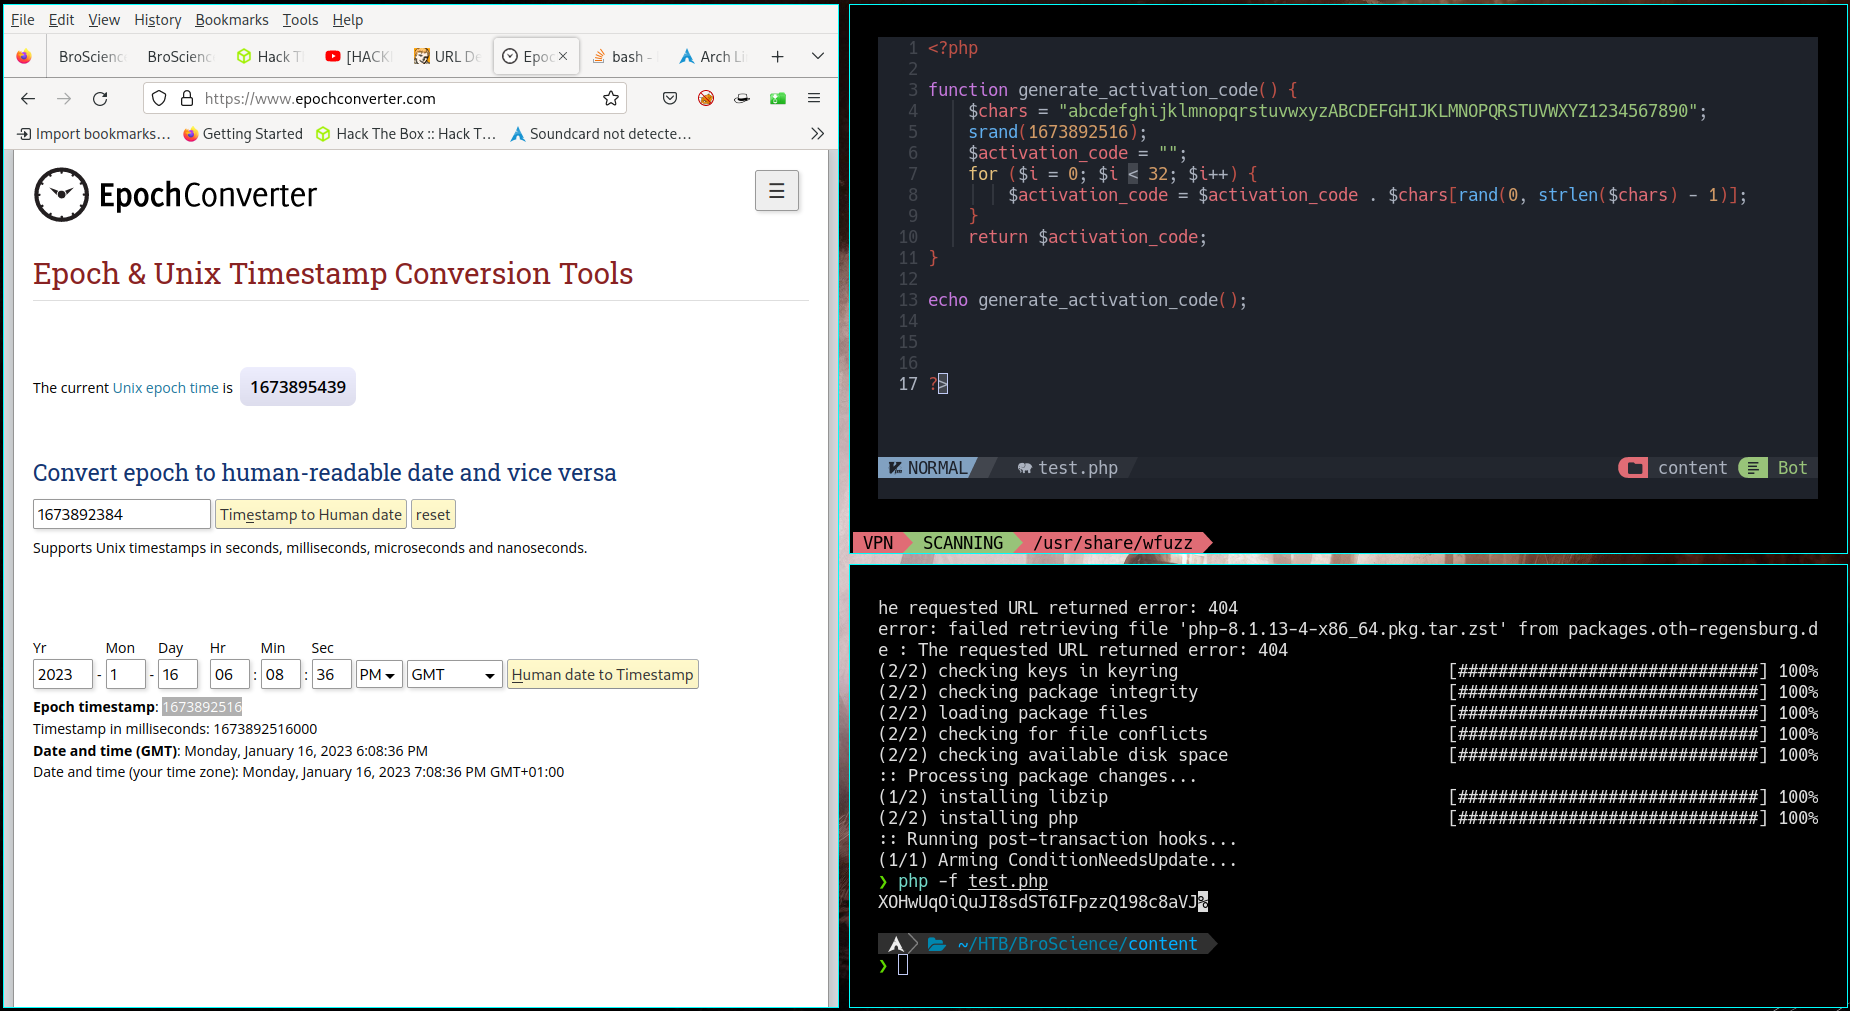Open the Edit menu
The height and width of the screenshot is (1011, 1850).
tap(61, 20)
